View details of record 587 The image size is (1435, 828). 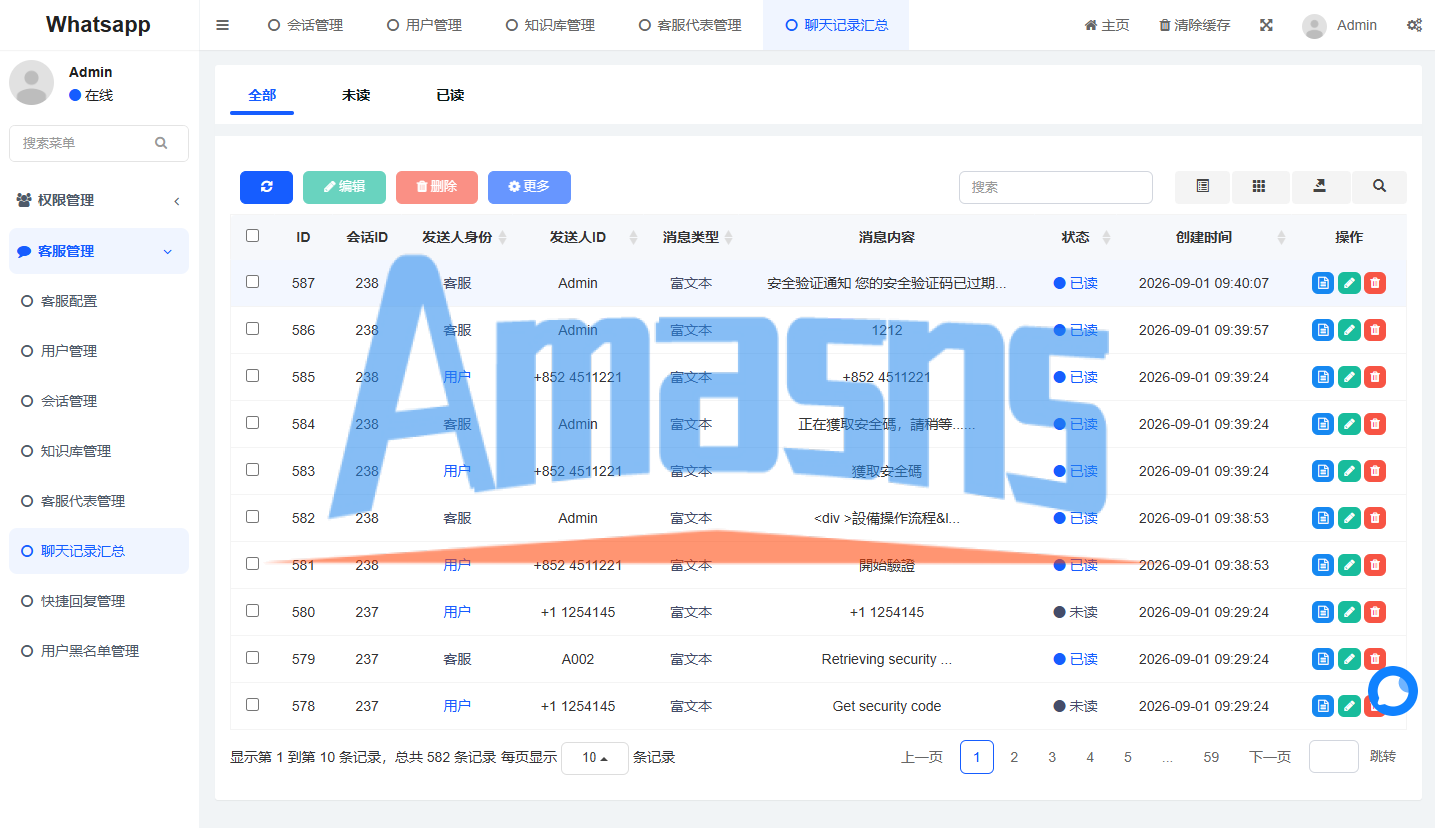[1323, 283]
